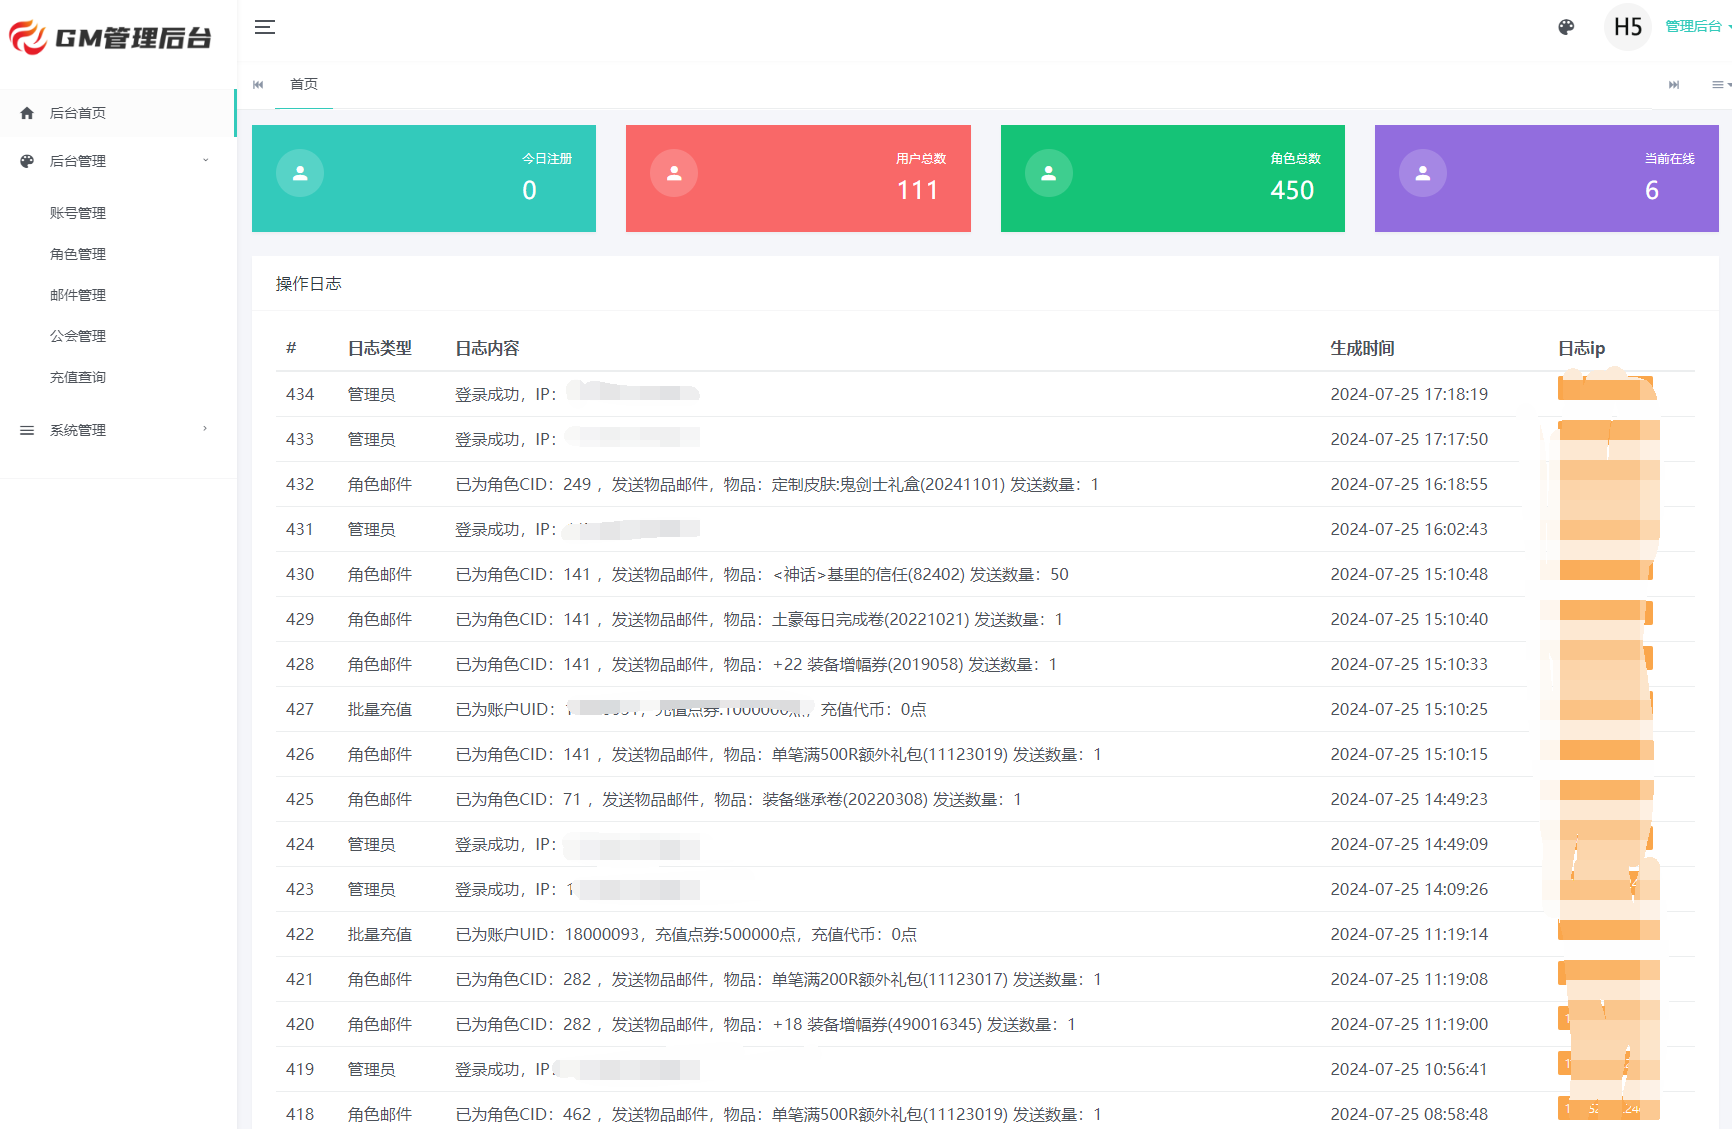Click timestamp 2024-07-25 08:58:48
The image size is (1732, 1129).
pos(1409,1114)
